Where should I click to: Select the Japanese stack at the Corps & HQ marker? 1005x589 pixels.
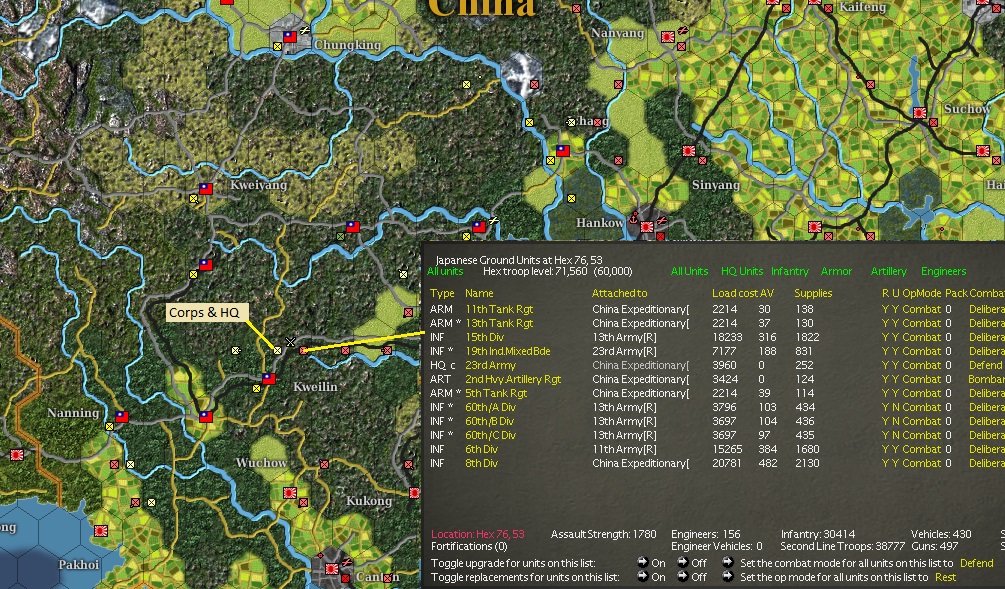[280, 352]
